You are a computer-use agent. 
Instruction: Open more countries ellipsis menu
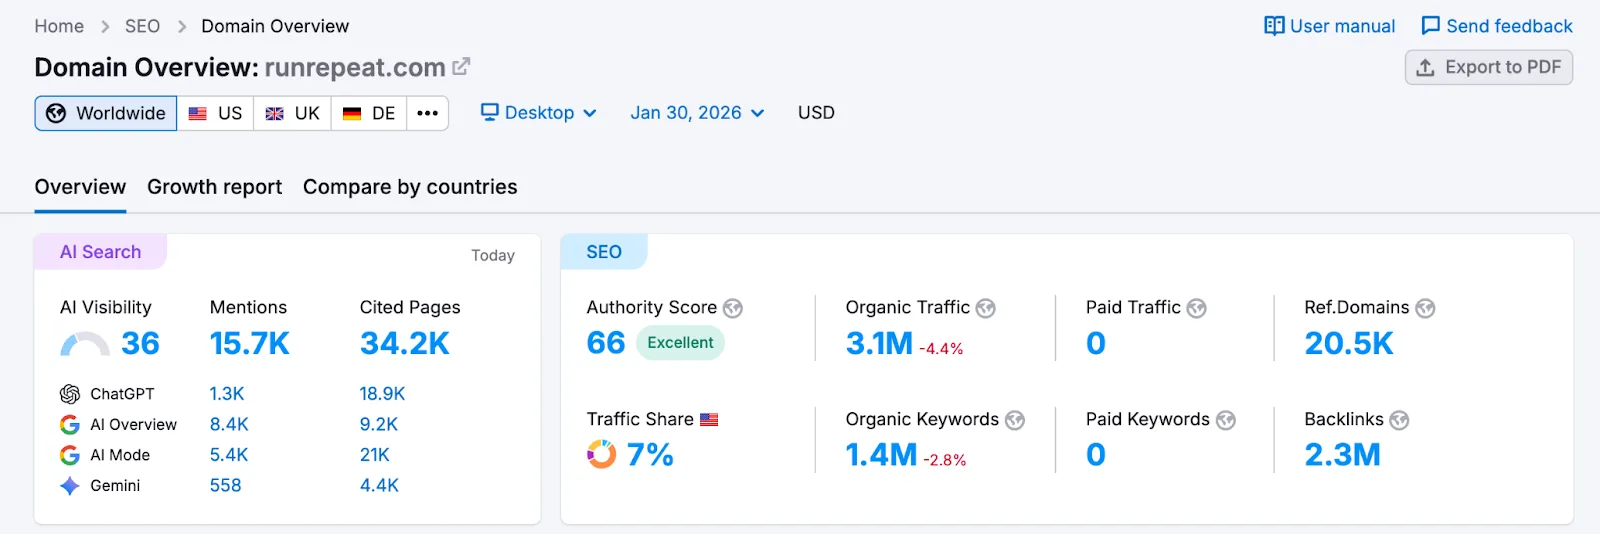coord(428,113)
